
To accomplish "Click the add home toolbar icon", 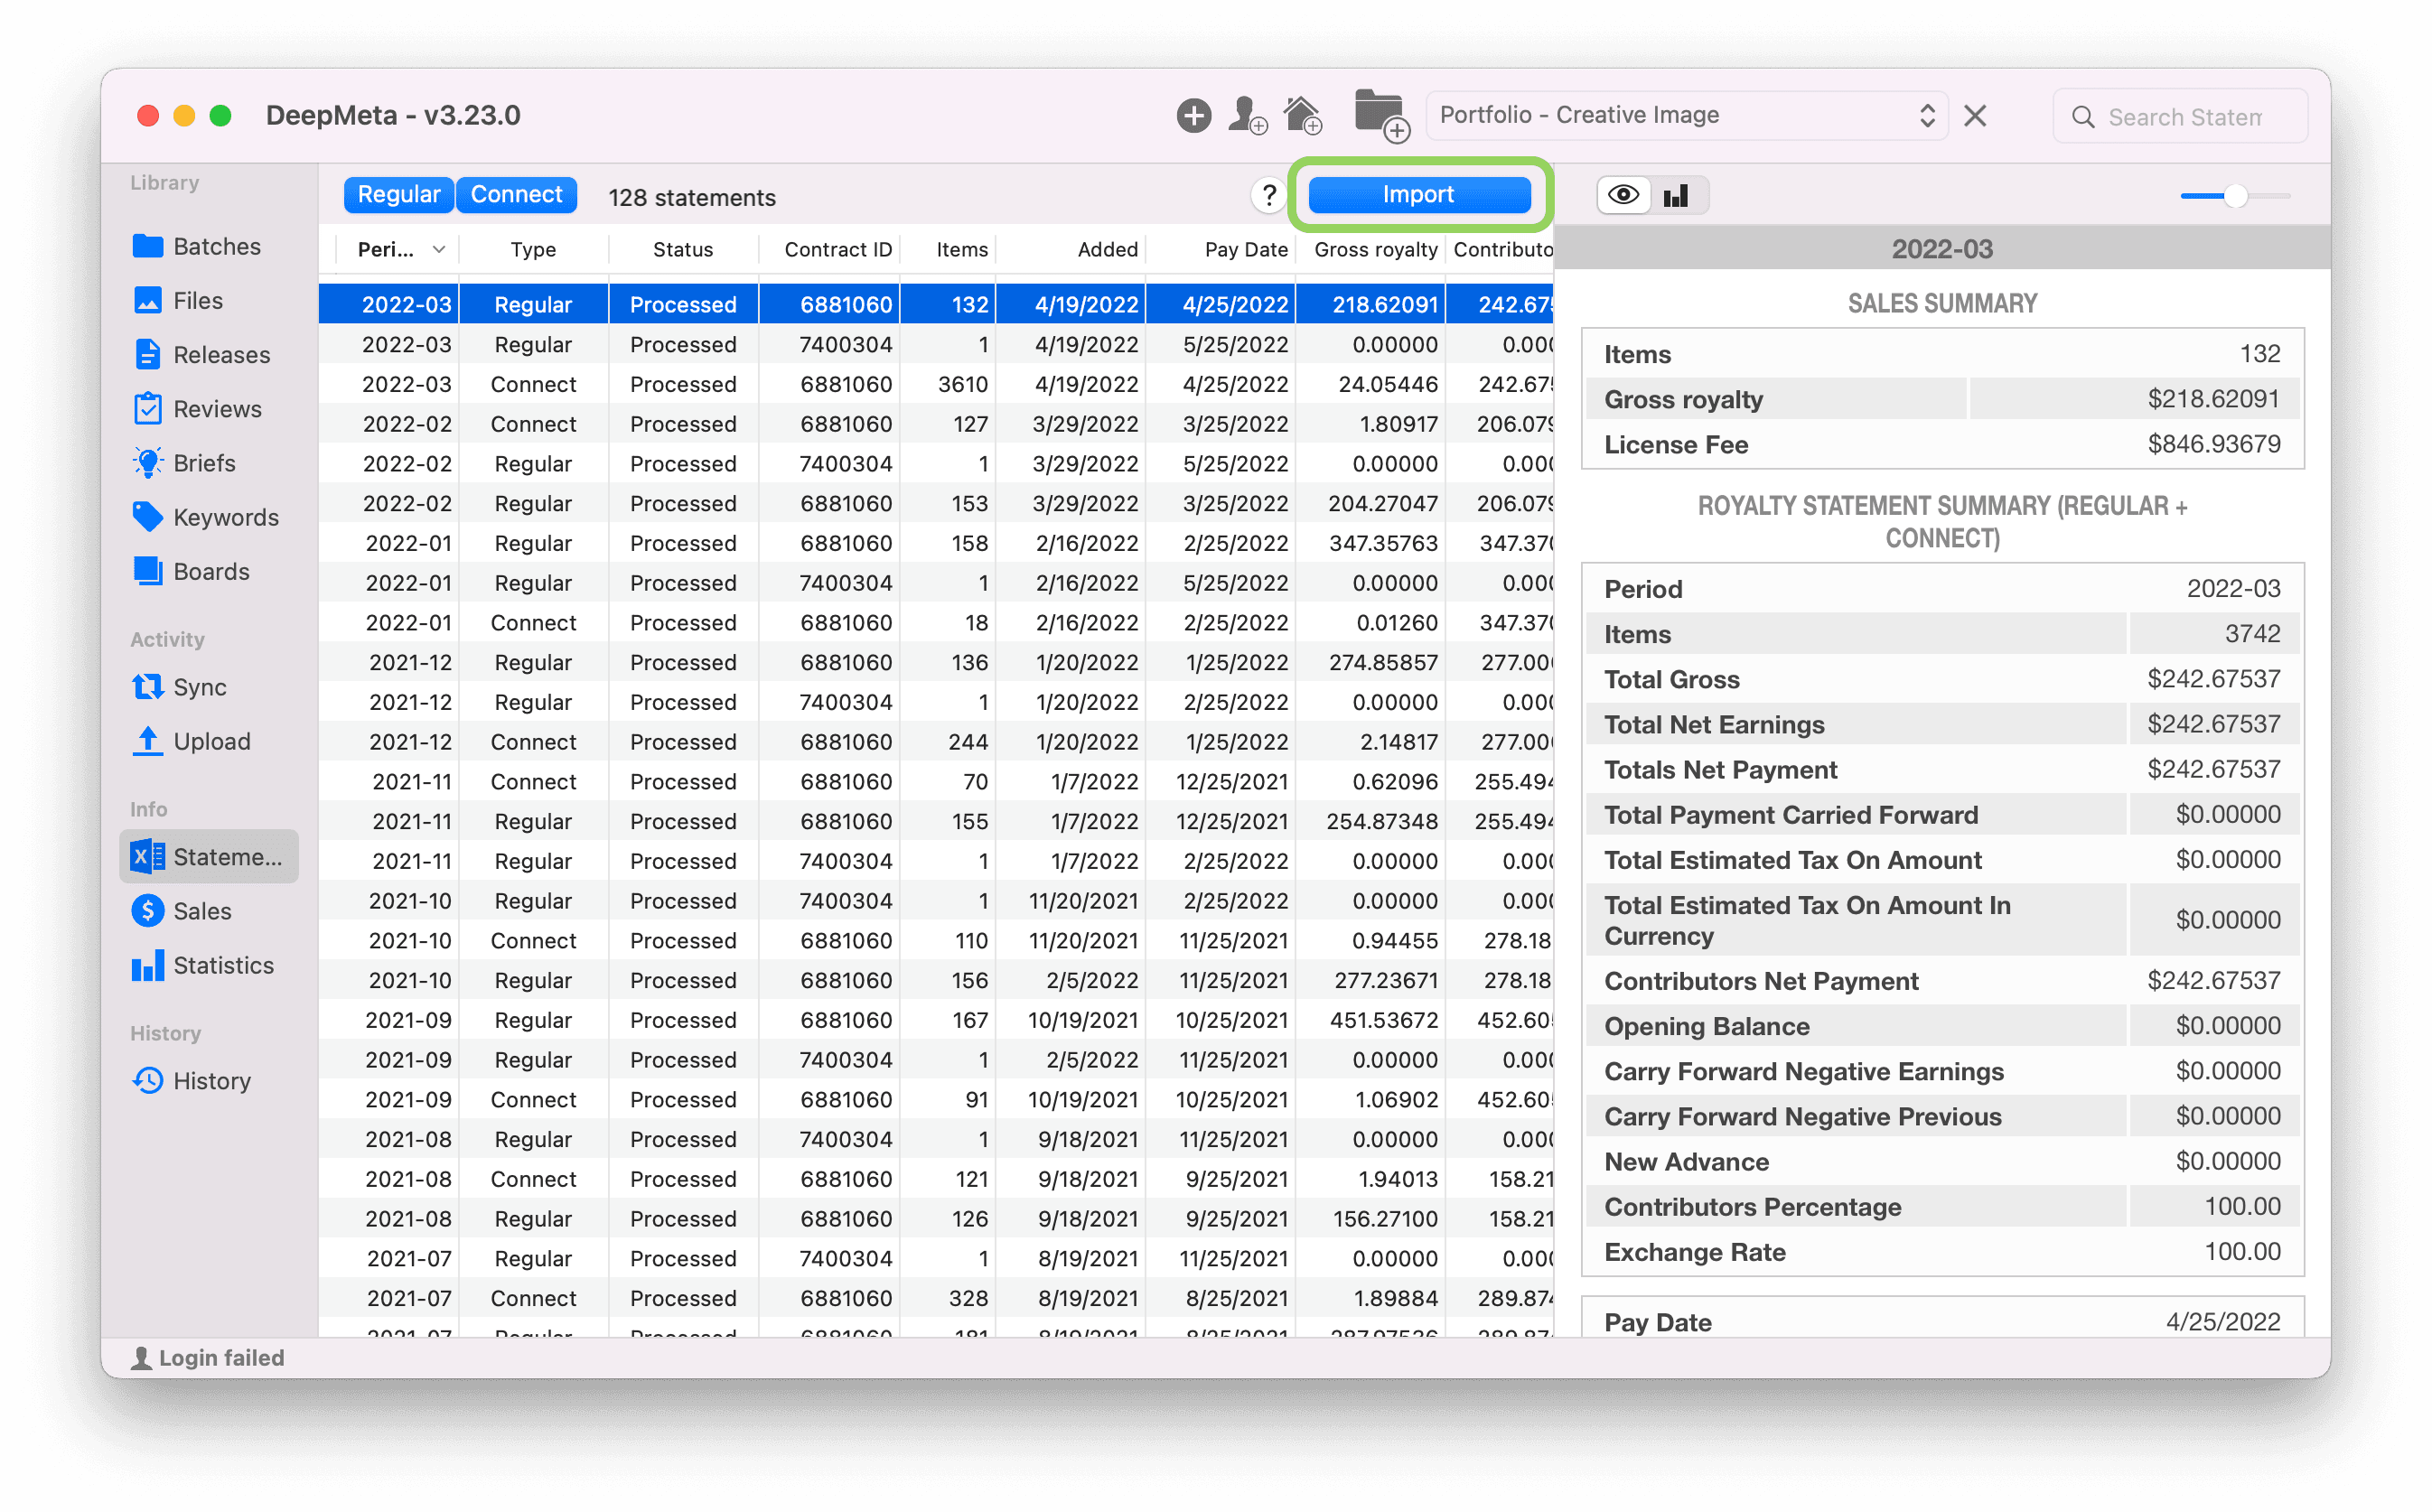I will tap(1303, 115).
